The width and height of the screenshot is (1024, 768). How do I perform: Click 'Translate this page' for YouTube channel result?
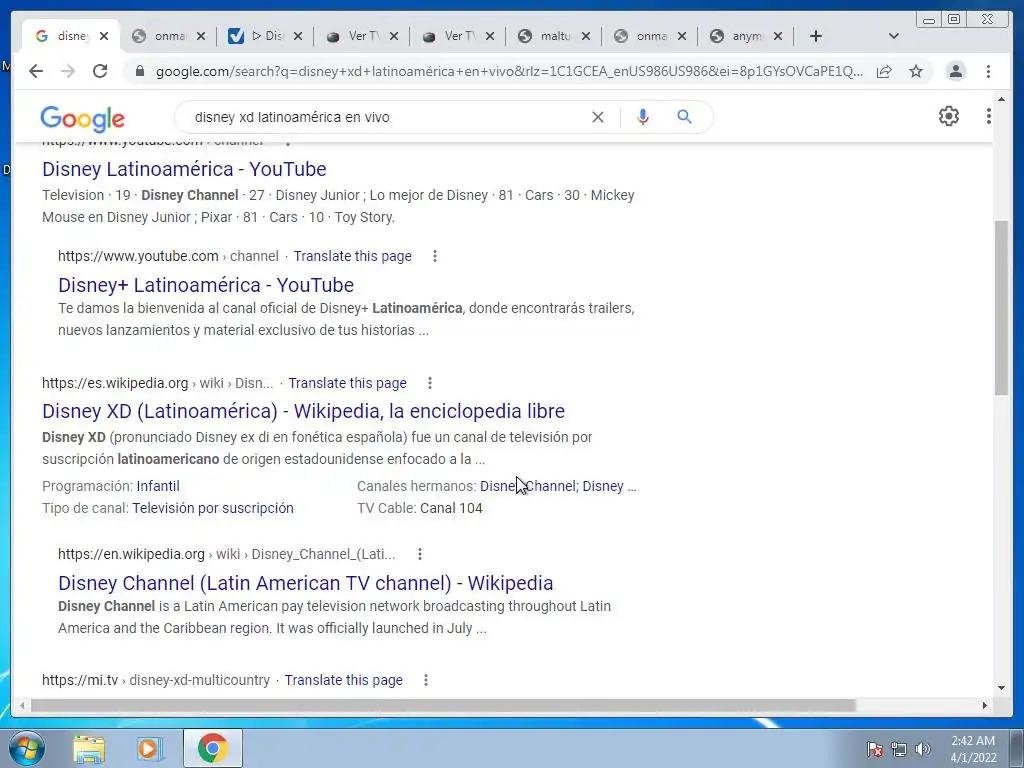point(353,257)
